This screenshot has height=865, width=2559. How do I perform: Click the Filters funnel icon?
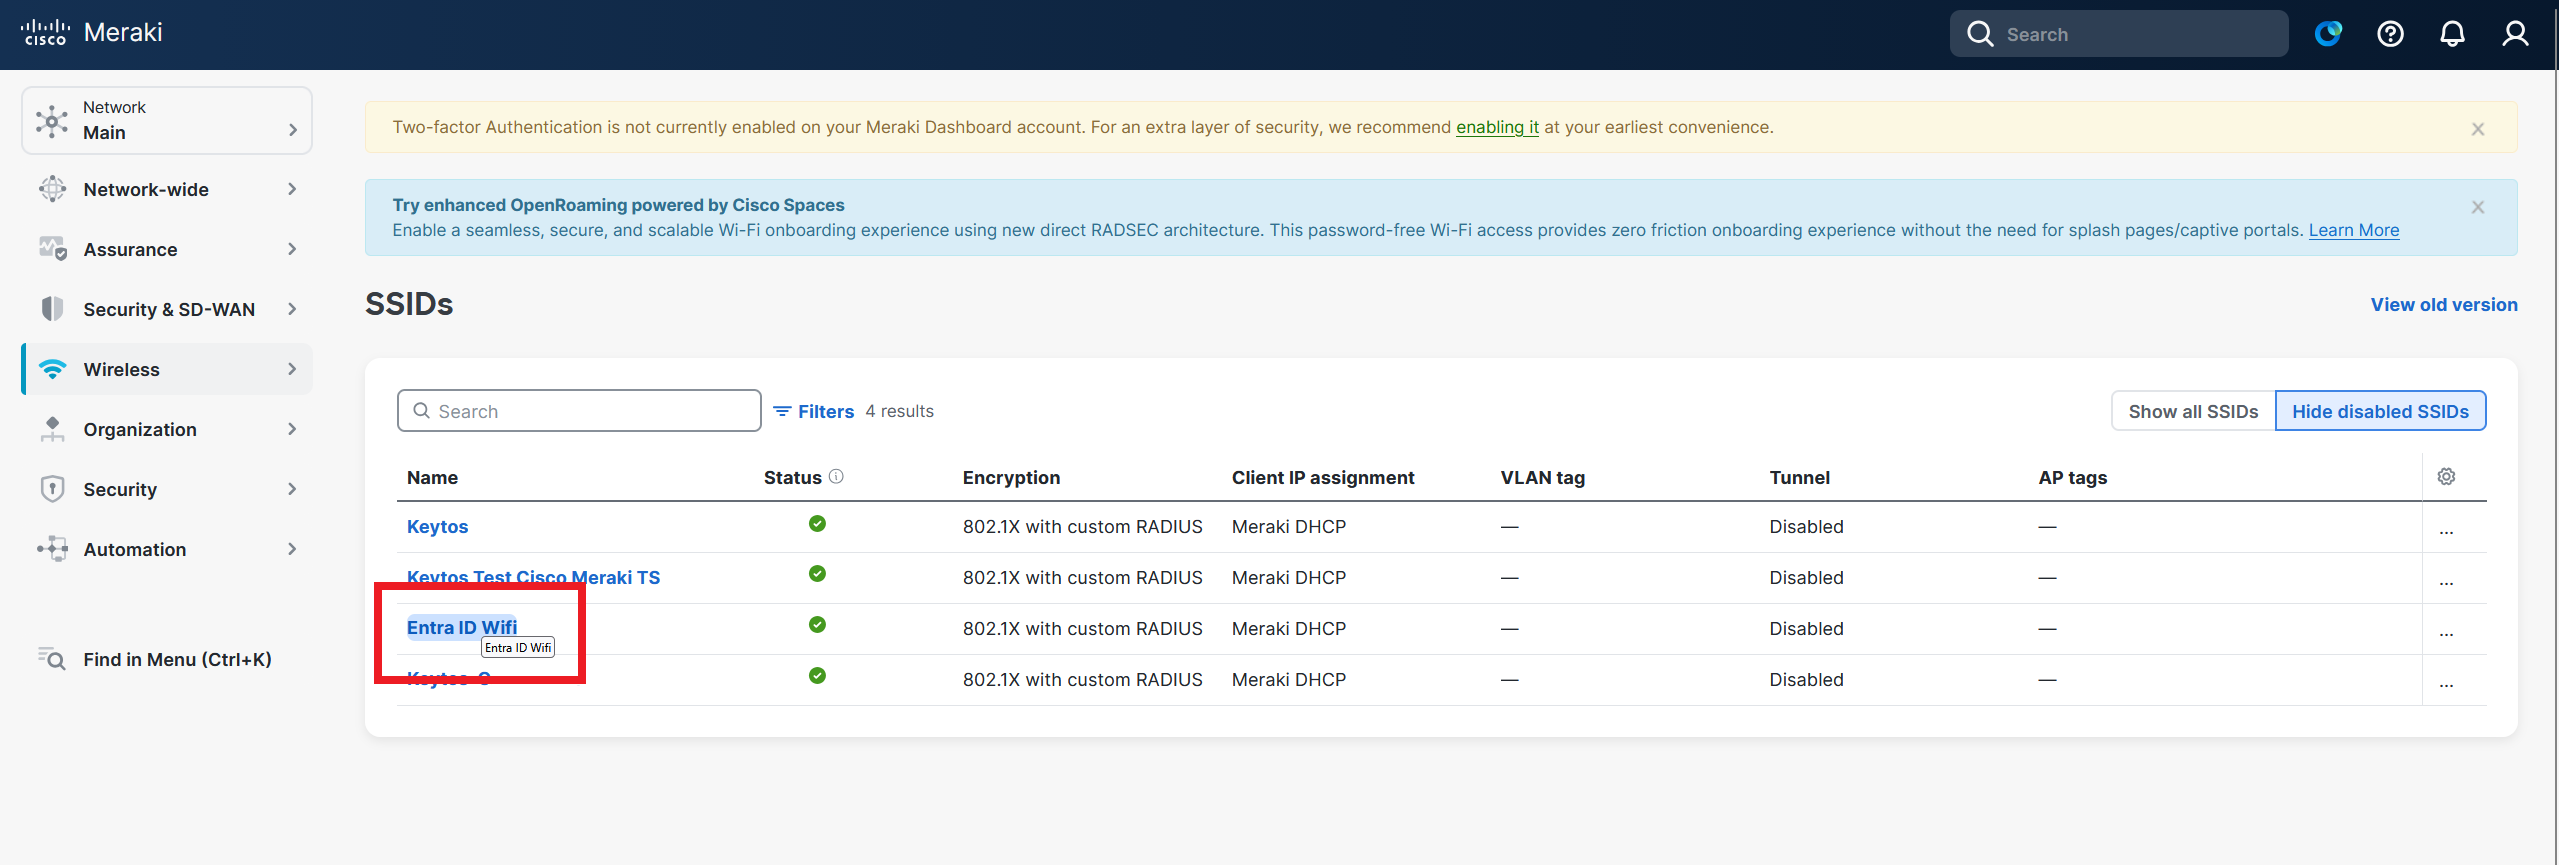pyautogui.click(x=782, y=411)
